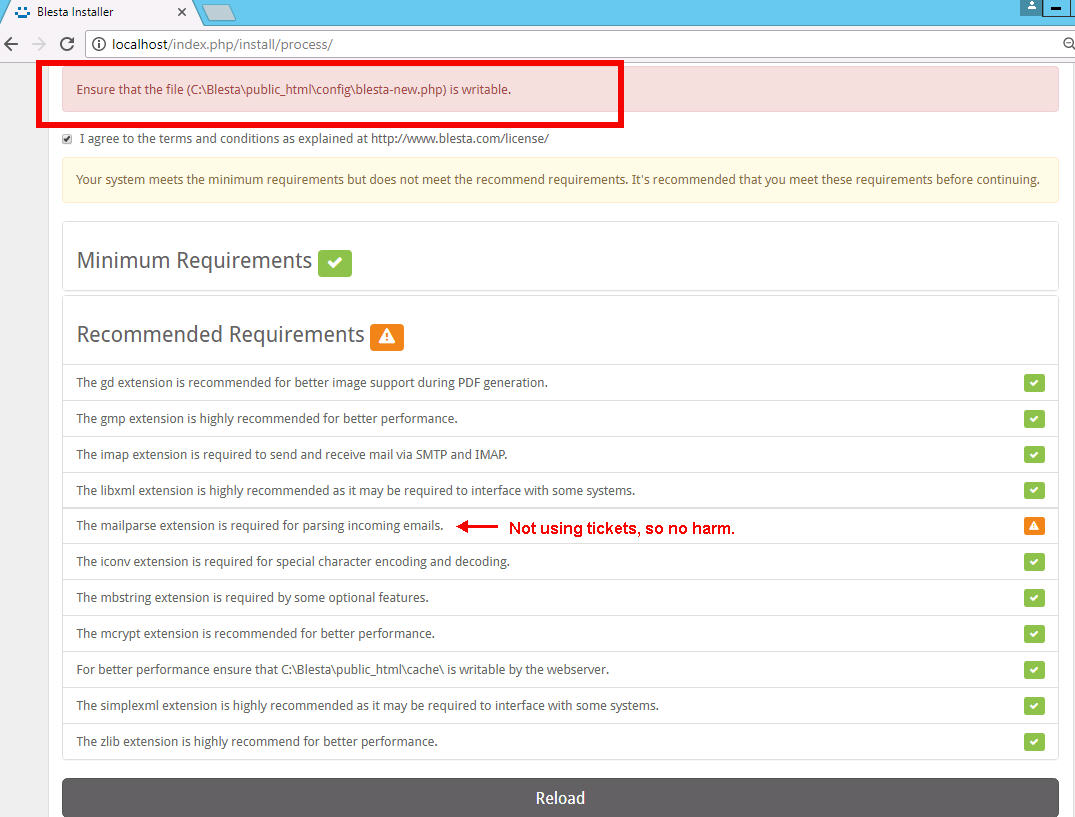Click the mcrypt extension requirement text

pos(255,634)
